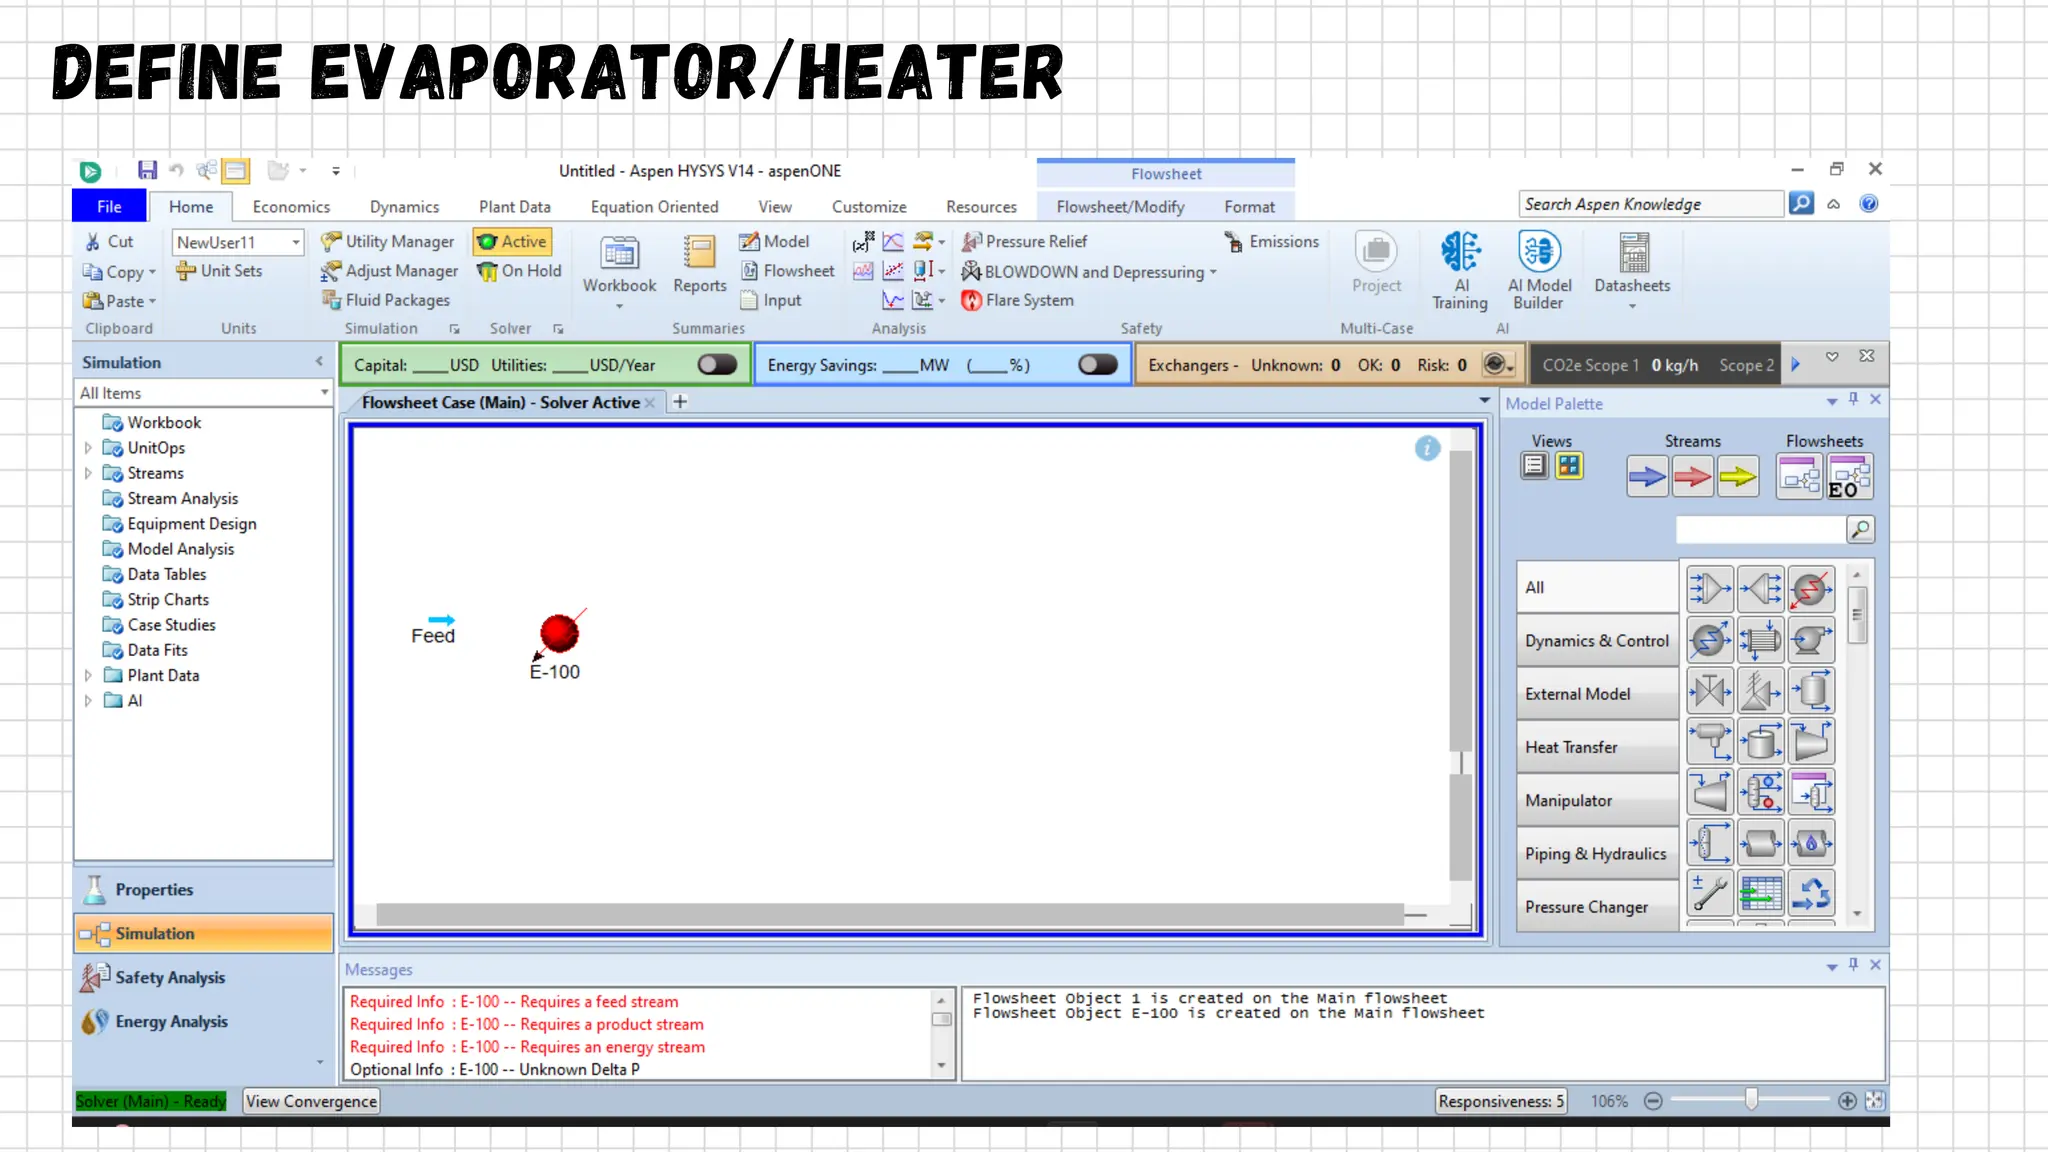Click the View Convergence button
The width and height of the screenshot is (2048, 1152).
[x=311, y=1101]
